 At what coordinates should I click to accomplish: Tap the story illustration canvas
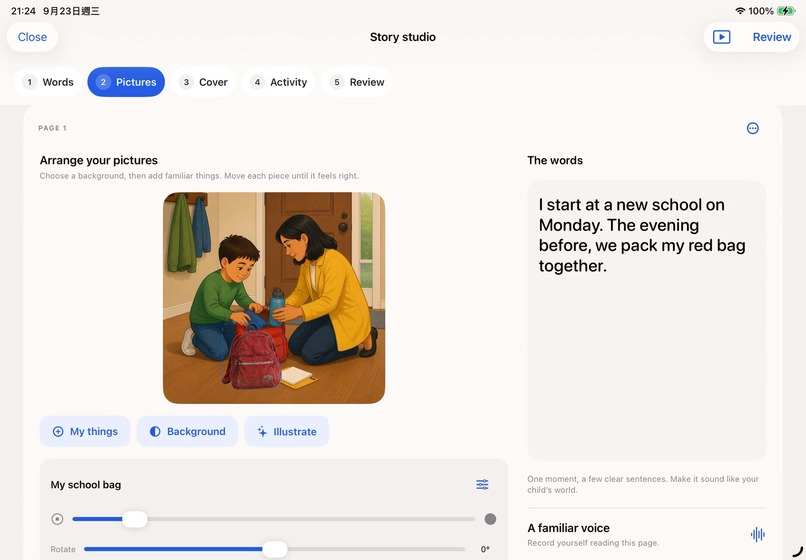274,298
